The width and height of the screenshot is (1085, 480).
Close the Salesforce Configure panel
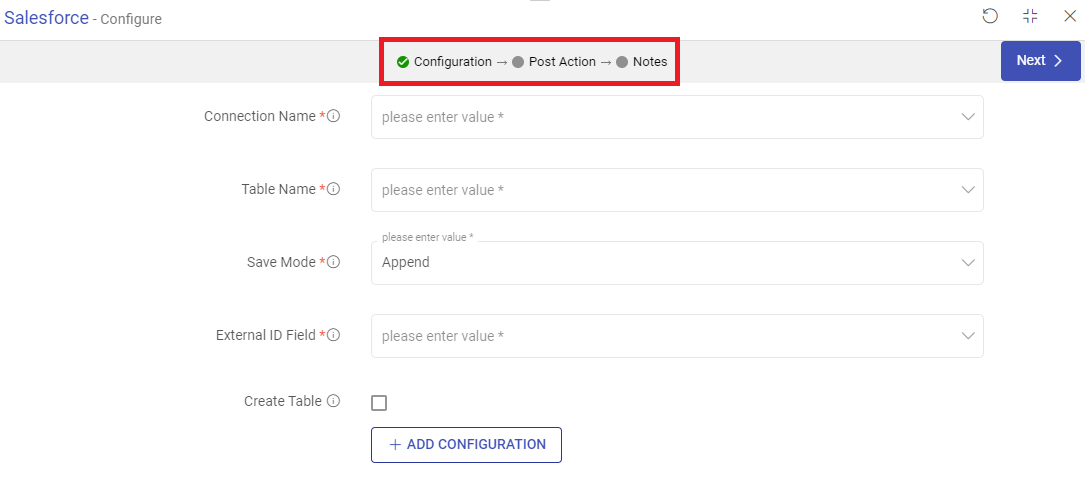point(1070,16)
